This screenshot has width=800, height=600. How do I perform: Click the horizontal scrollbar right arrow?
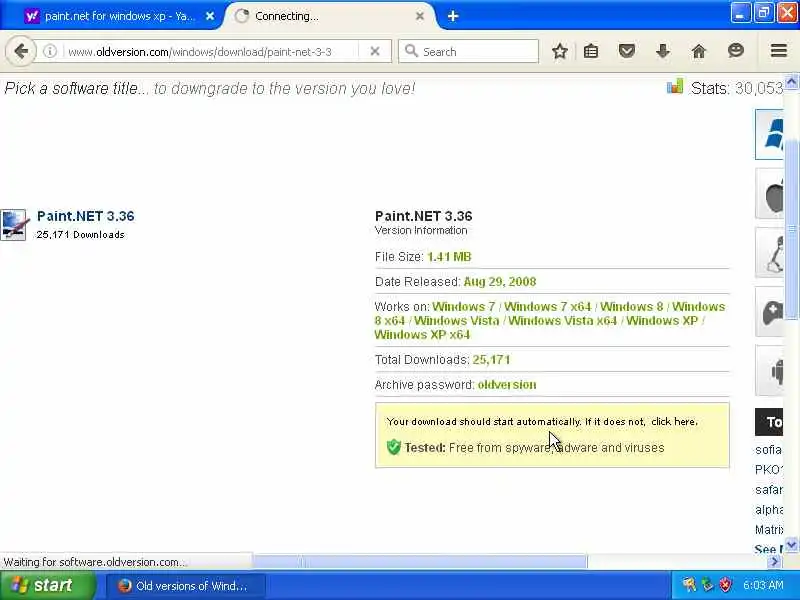774,562
